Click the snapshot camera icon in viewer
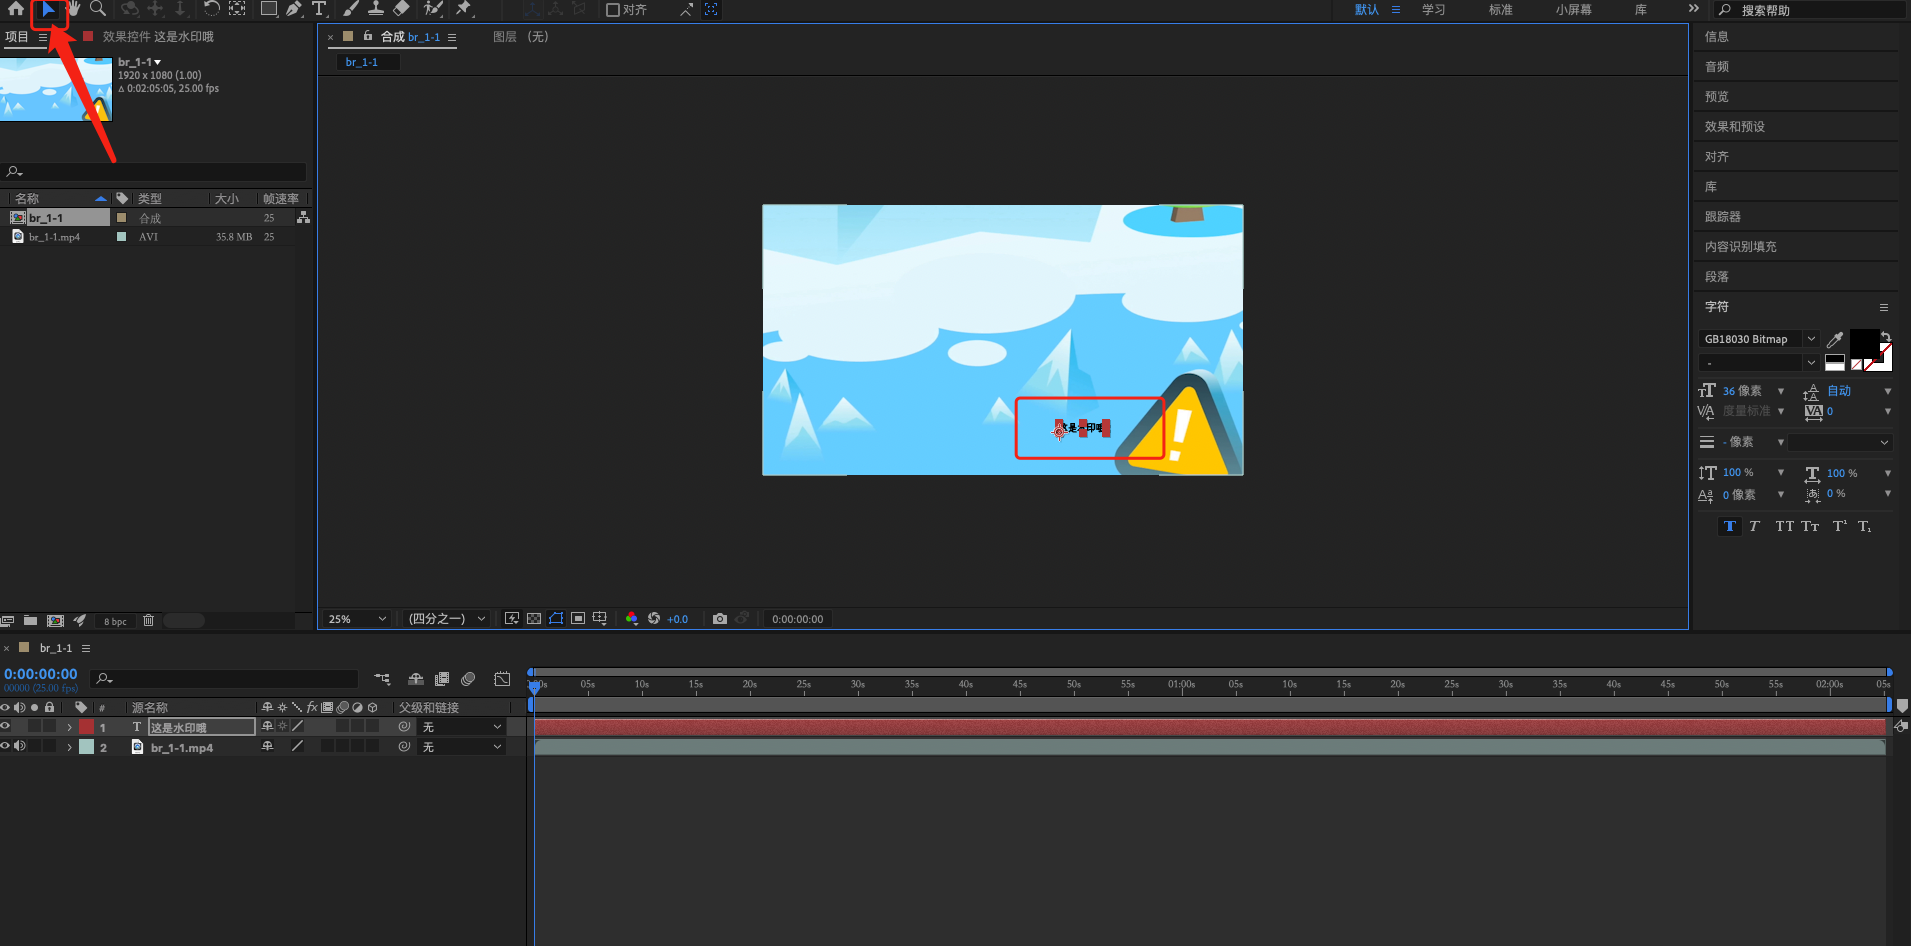The height and width of the screenshot is (946, 1911). click(x=720, y=619)
